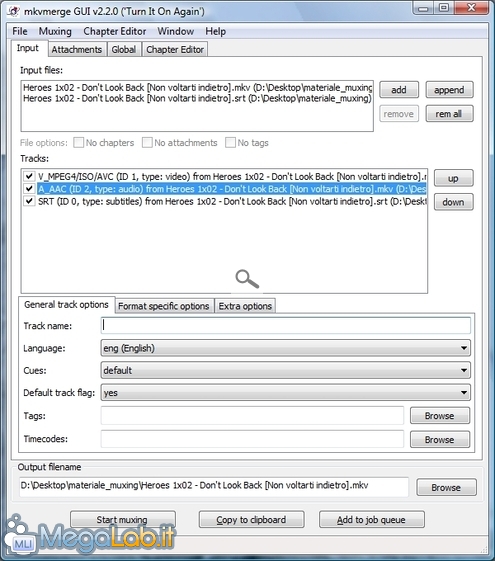Switch to the Global tab

(x=124, y=49)
